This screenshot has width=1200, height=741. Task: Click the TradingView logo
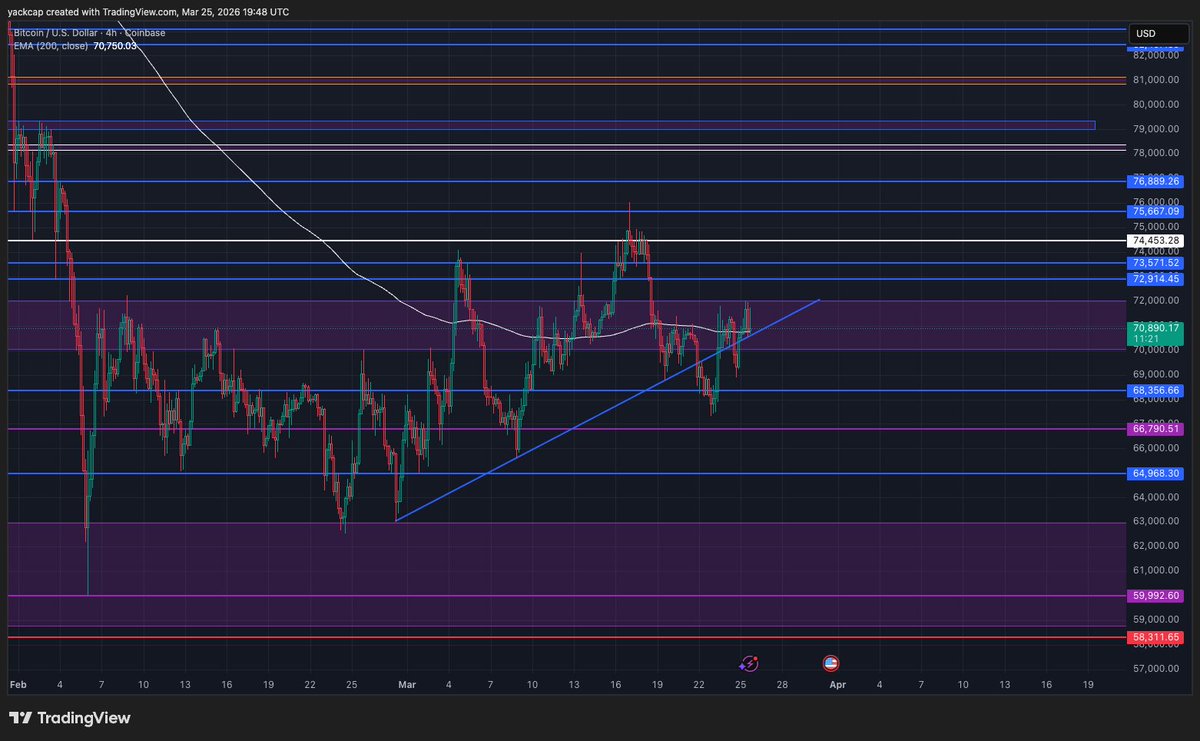pos(70,718)
